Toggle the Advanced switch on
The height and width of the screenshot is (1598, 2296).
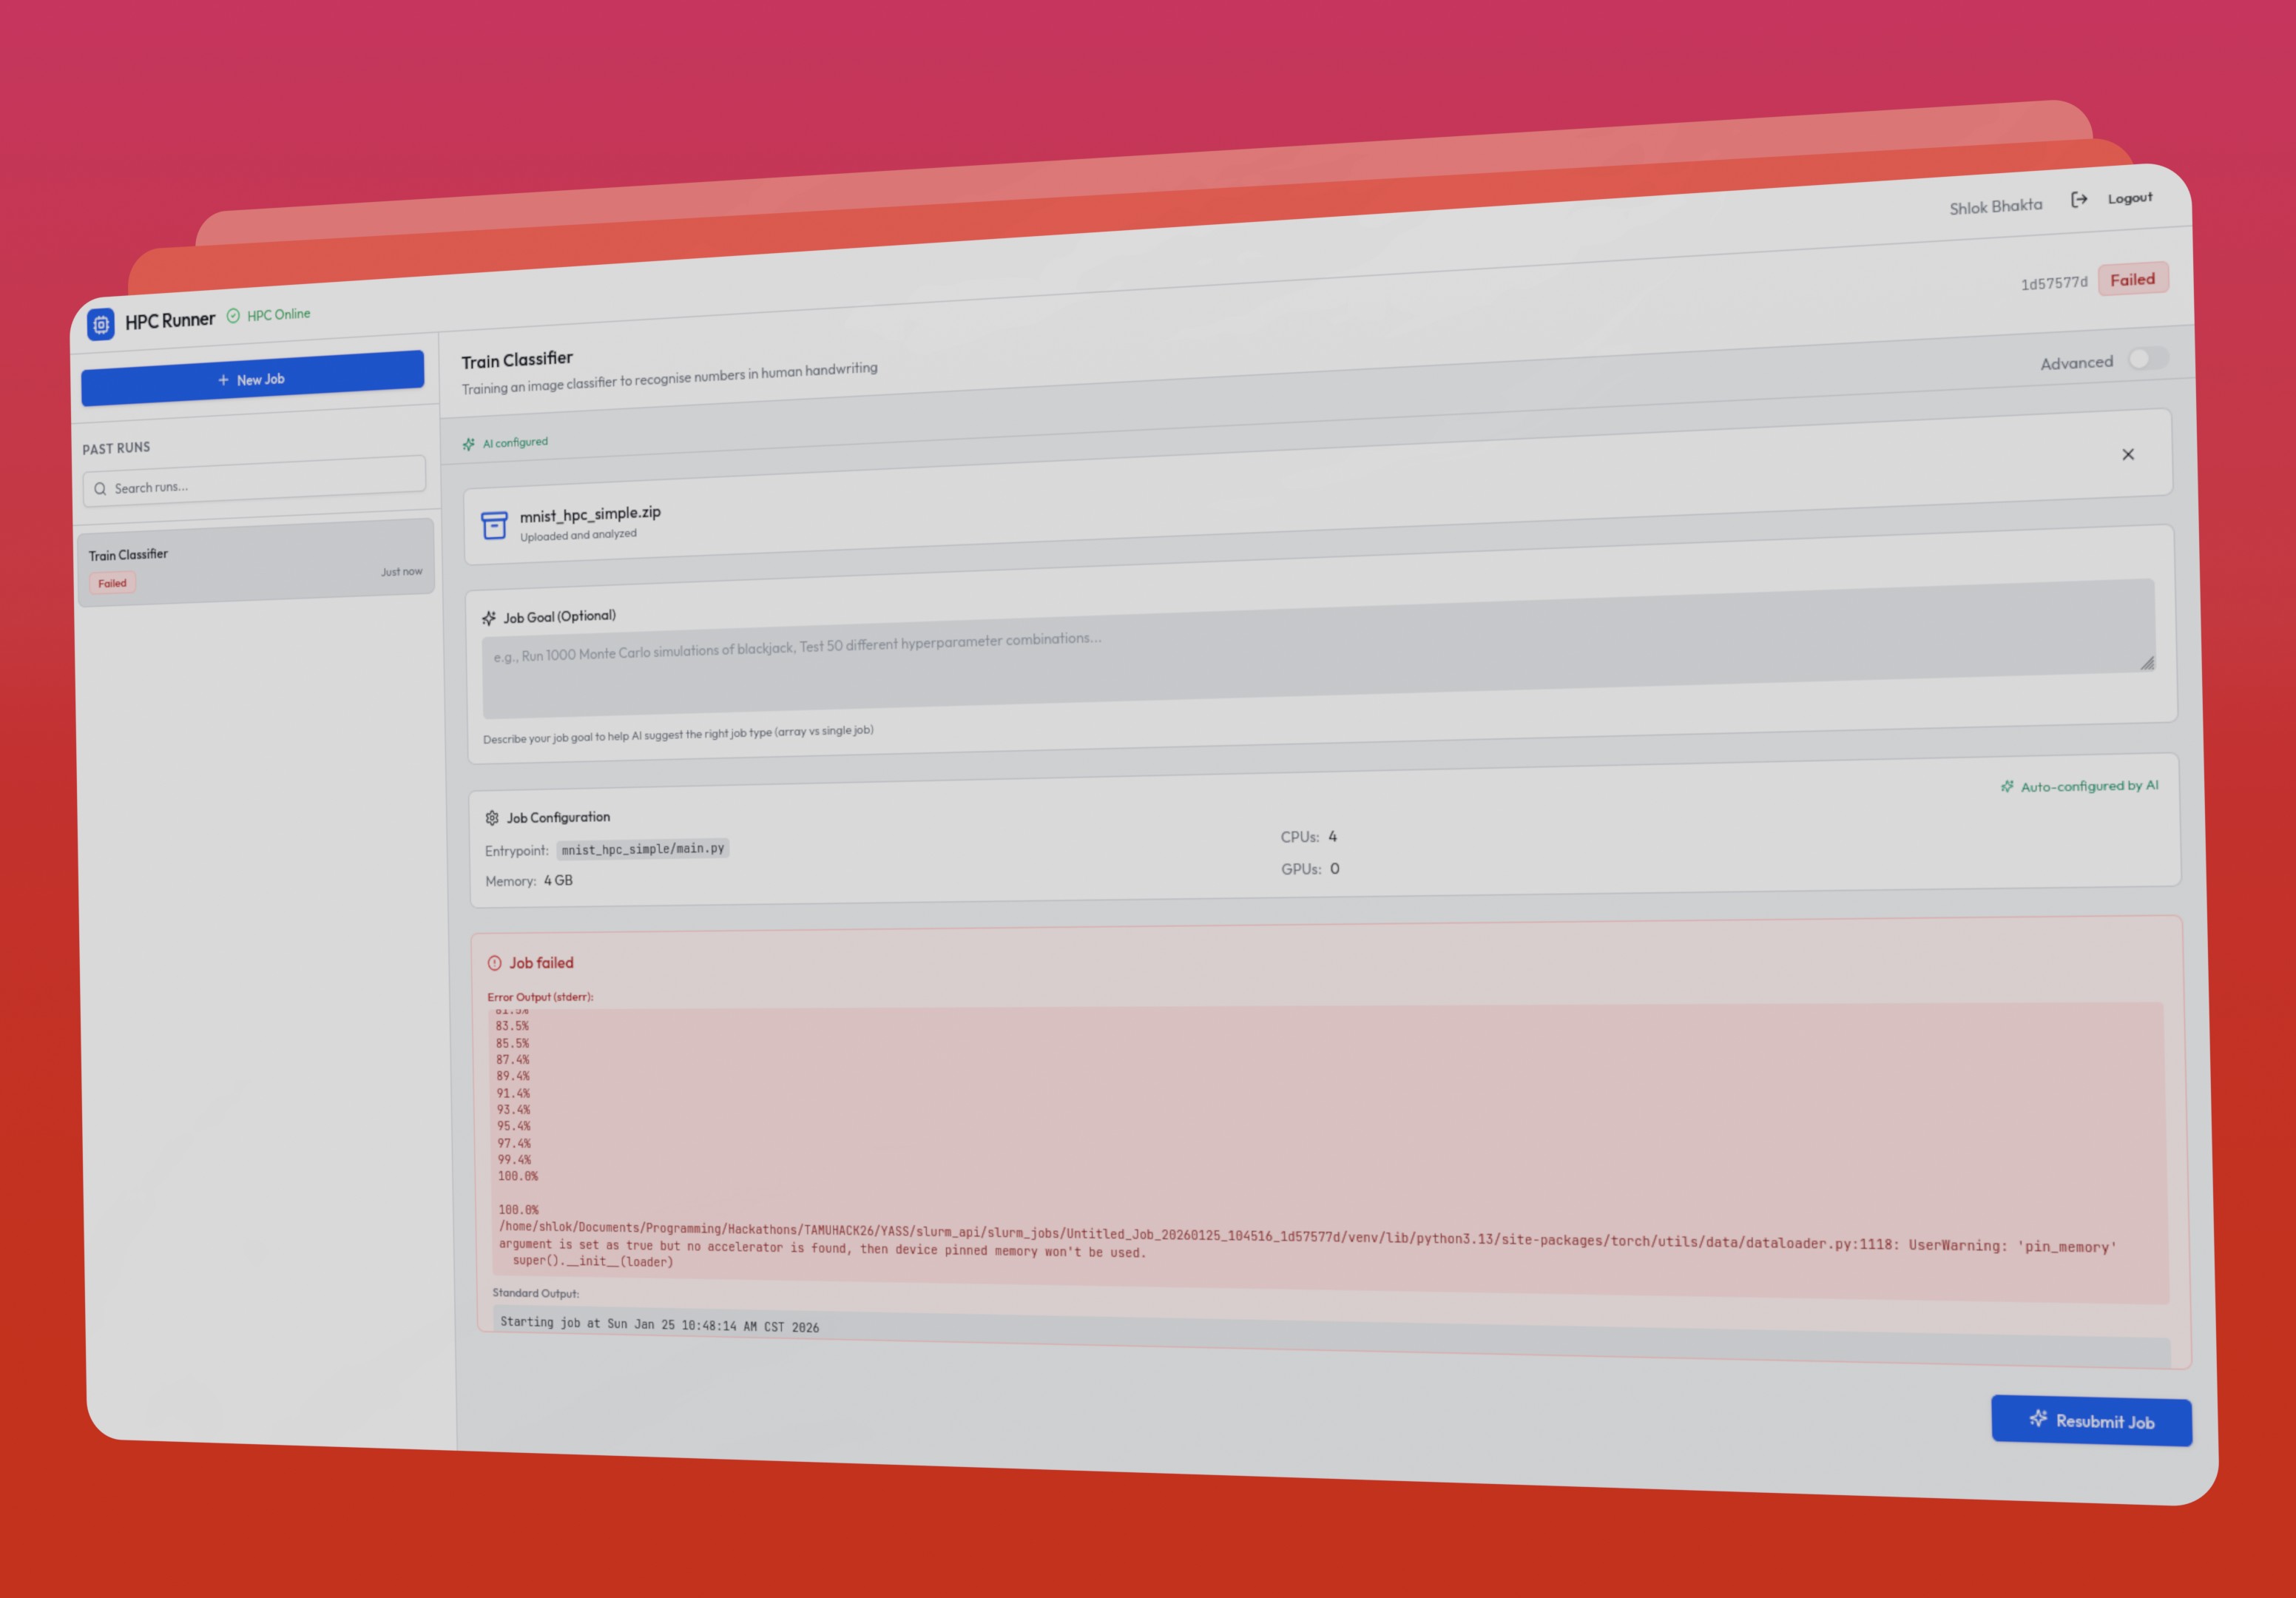(2147, 358)
